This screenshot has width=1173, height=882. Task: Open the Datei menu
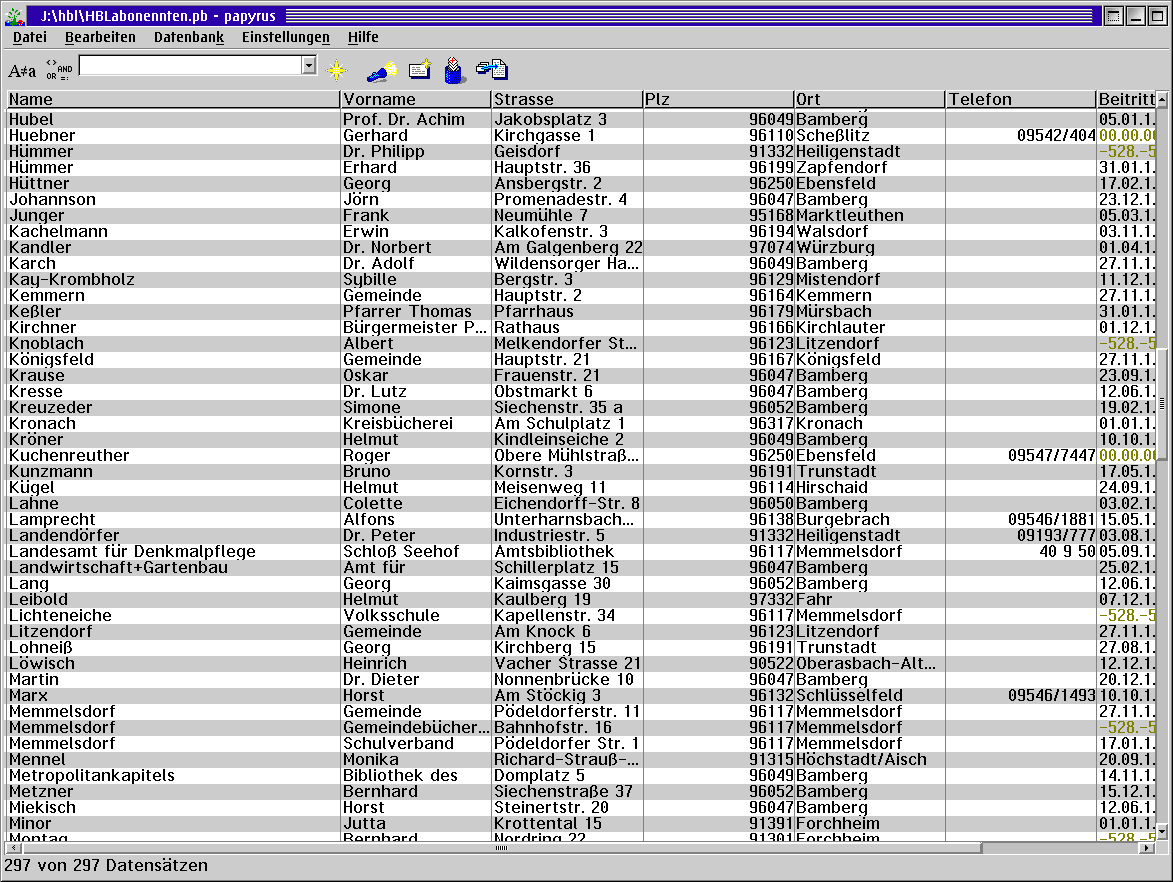(x=30, y=37)
